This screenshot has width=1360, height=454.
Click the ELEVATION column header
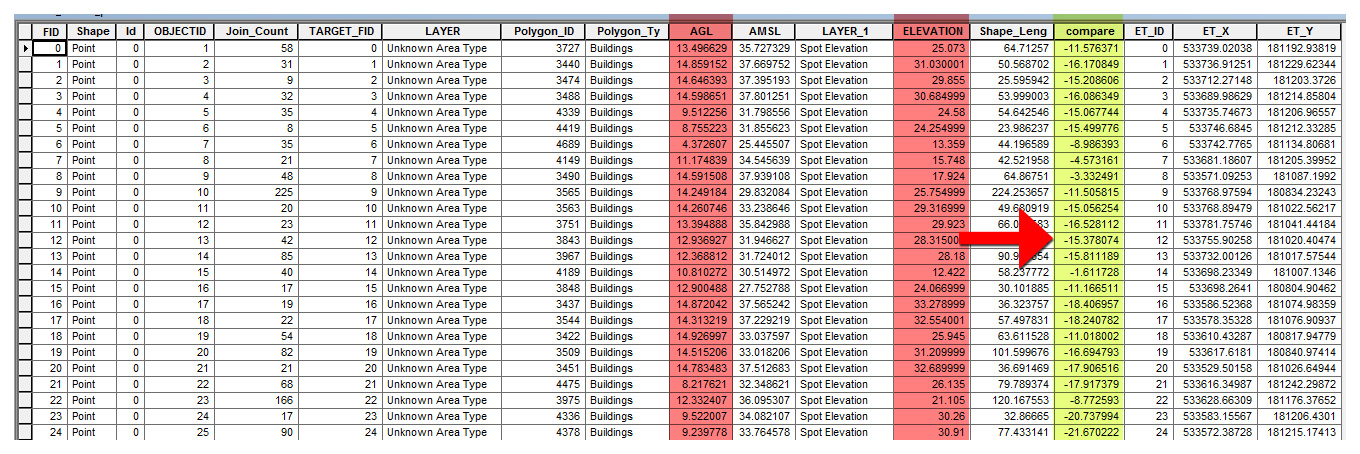[x=930, y=31]
